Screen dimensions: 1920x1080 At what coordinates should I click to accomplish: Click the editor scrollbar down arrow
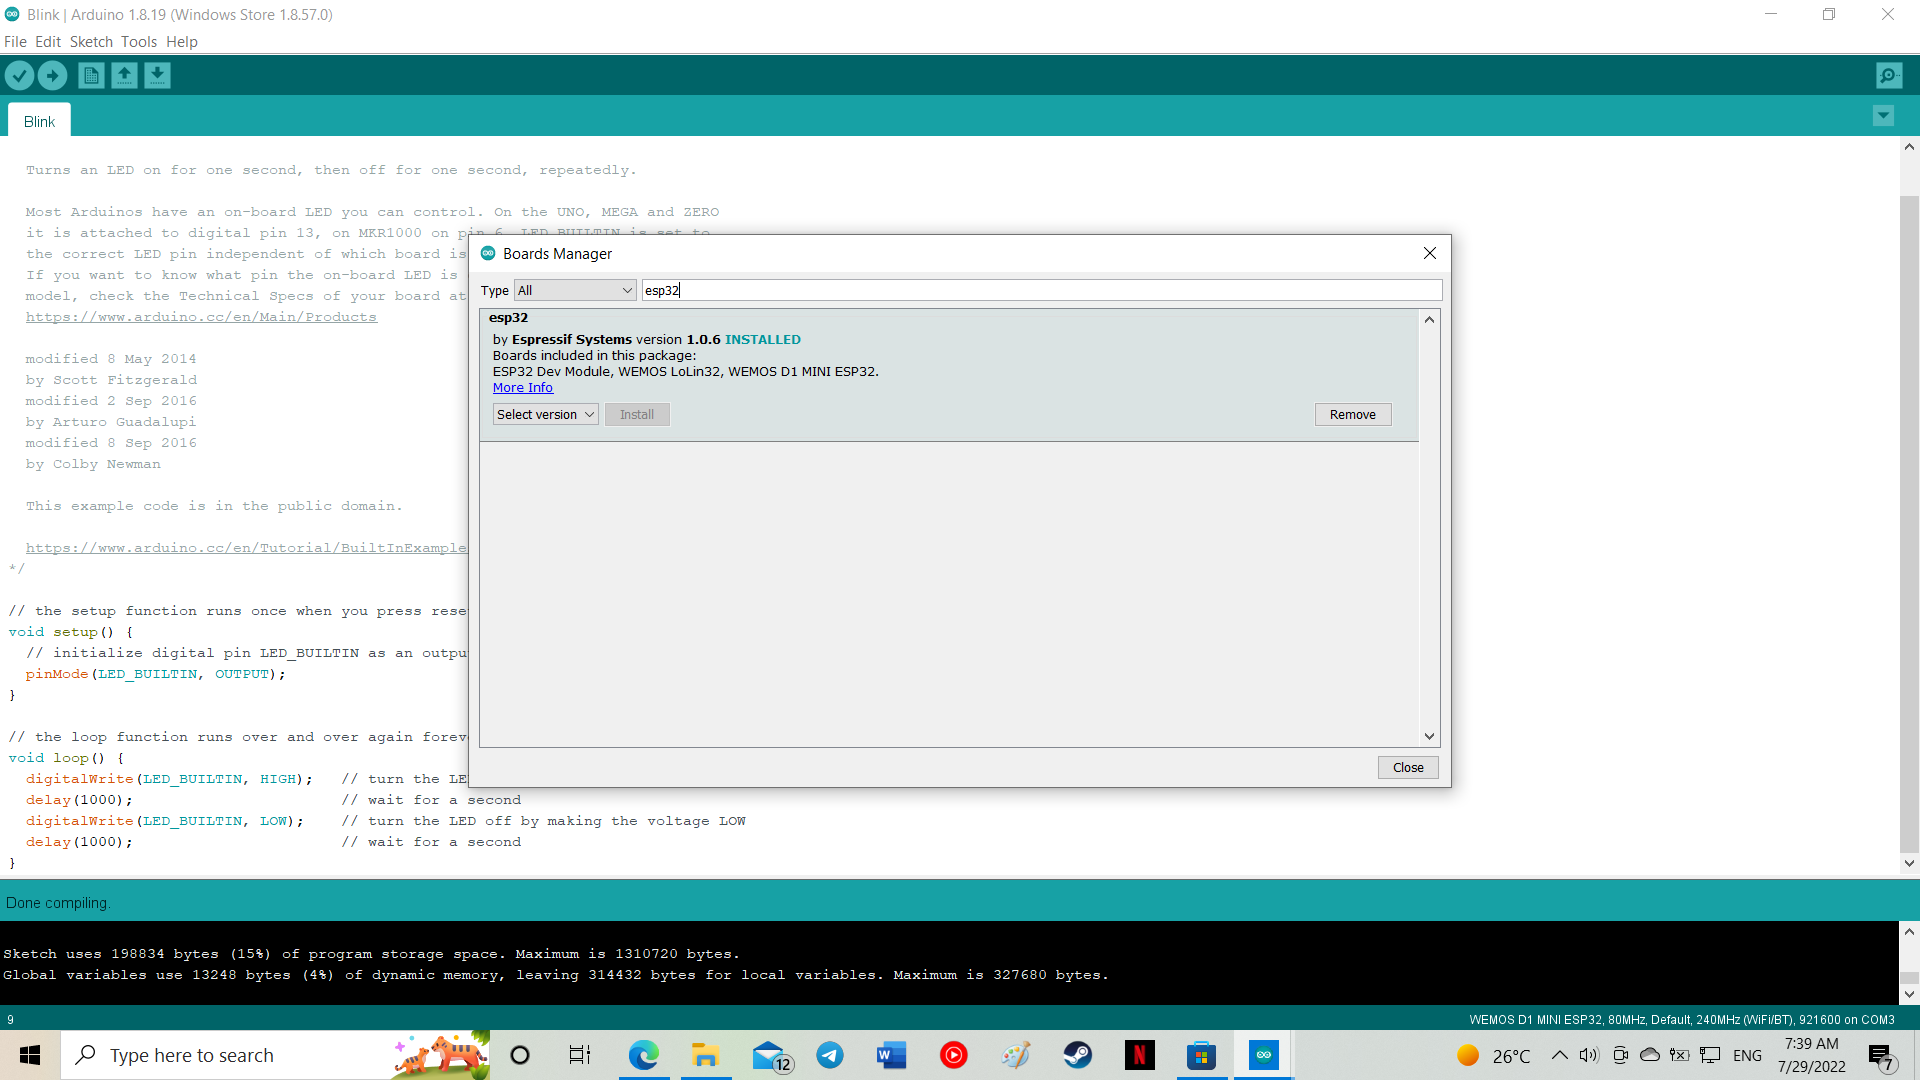tap(1909, 863)
